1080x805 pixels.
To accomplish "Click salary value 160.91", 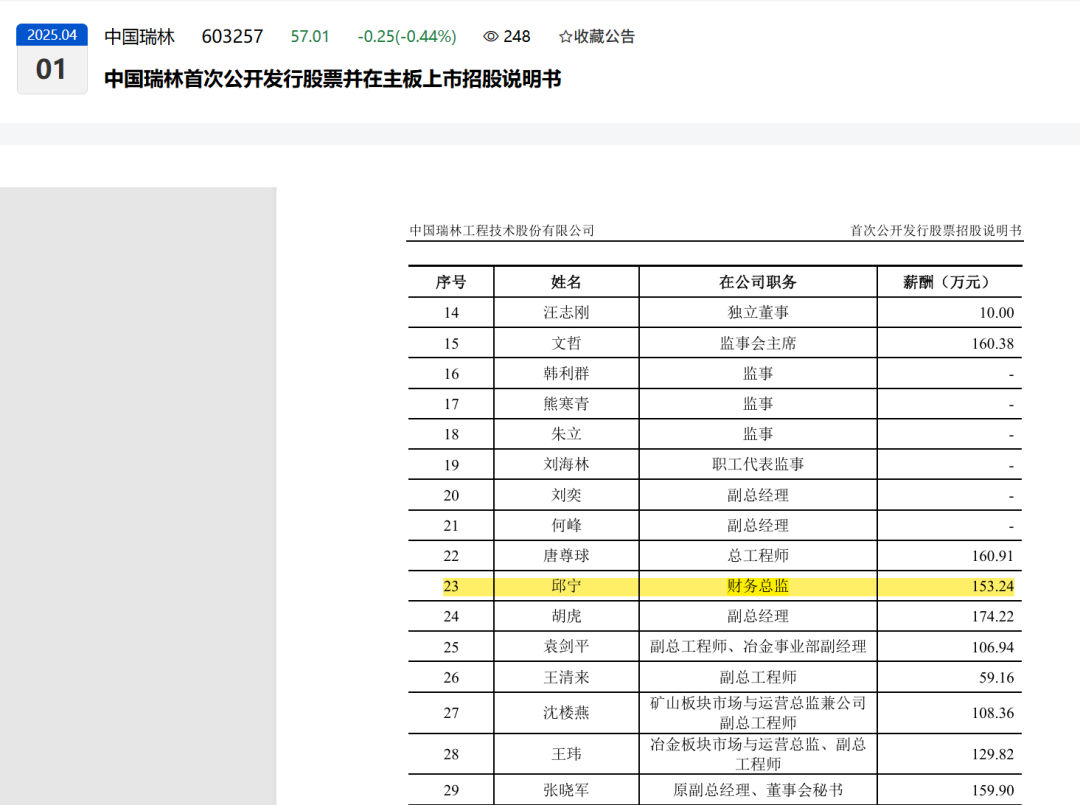I will [993, 556].
